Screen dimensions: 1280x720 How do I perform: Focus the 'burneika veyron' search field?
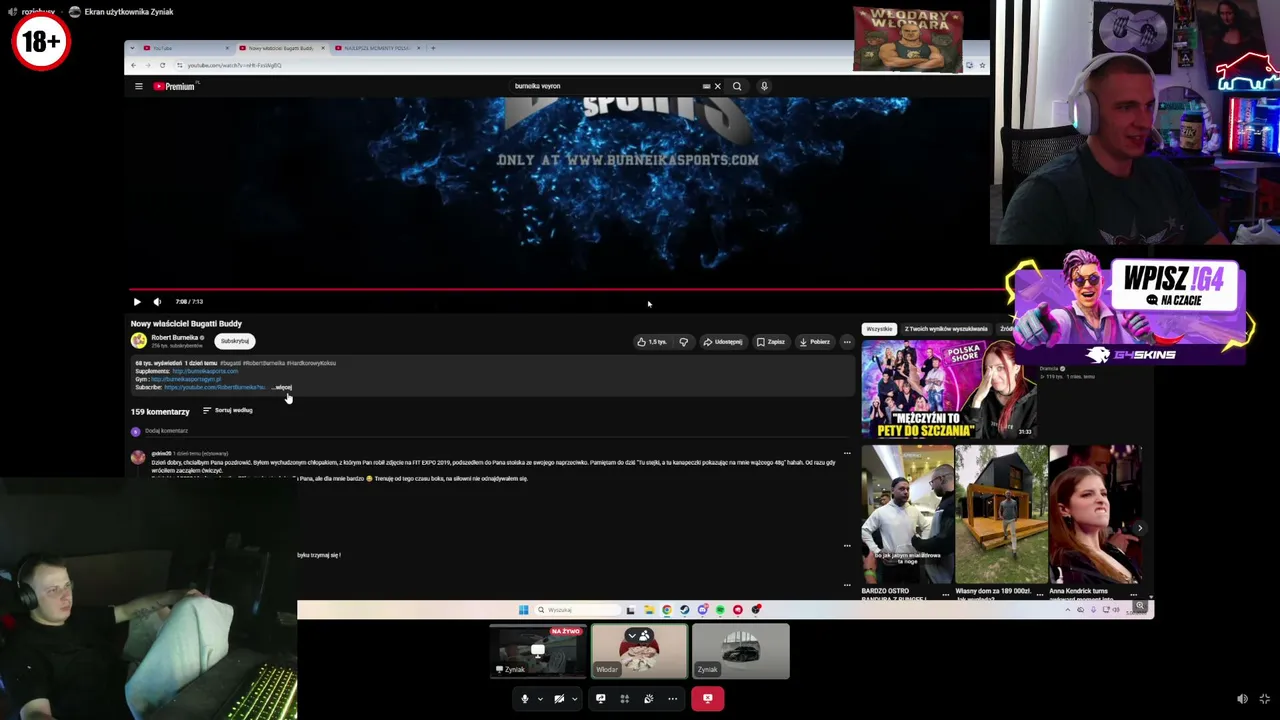[605, 86]
